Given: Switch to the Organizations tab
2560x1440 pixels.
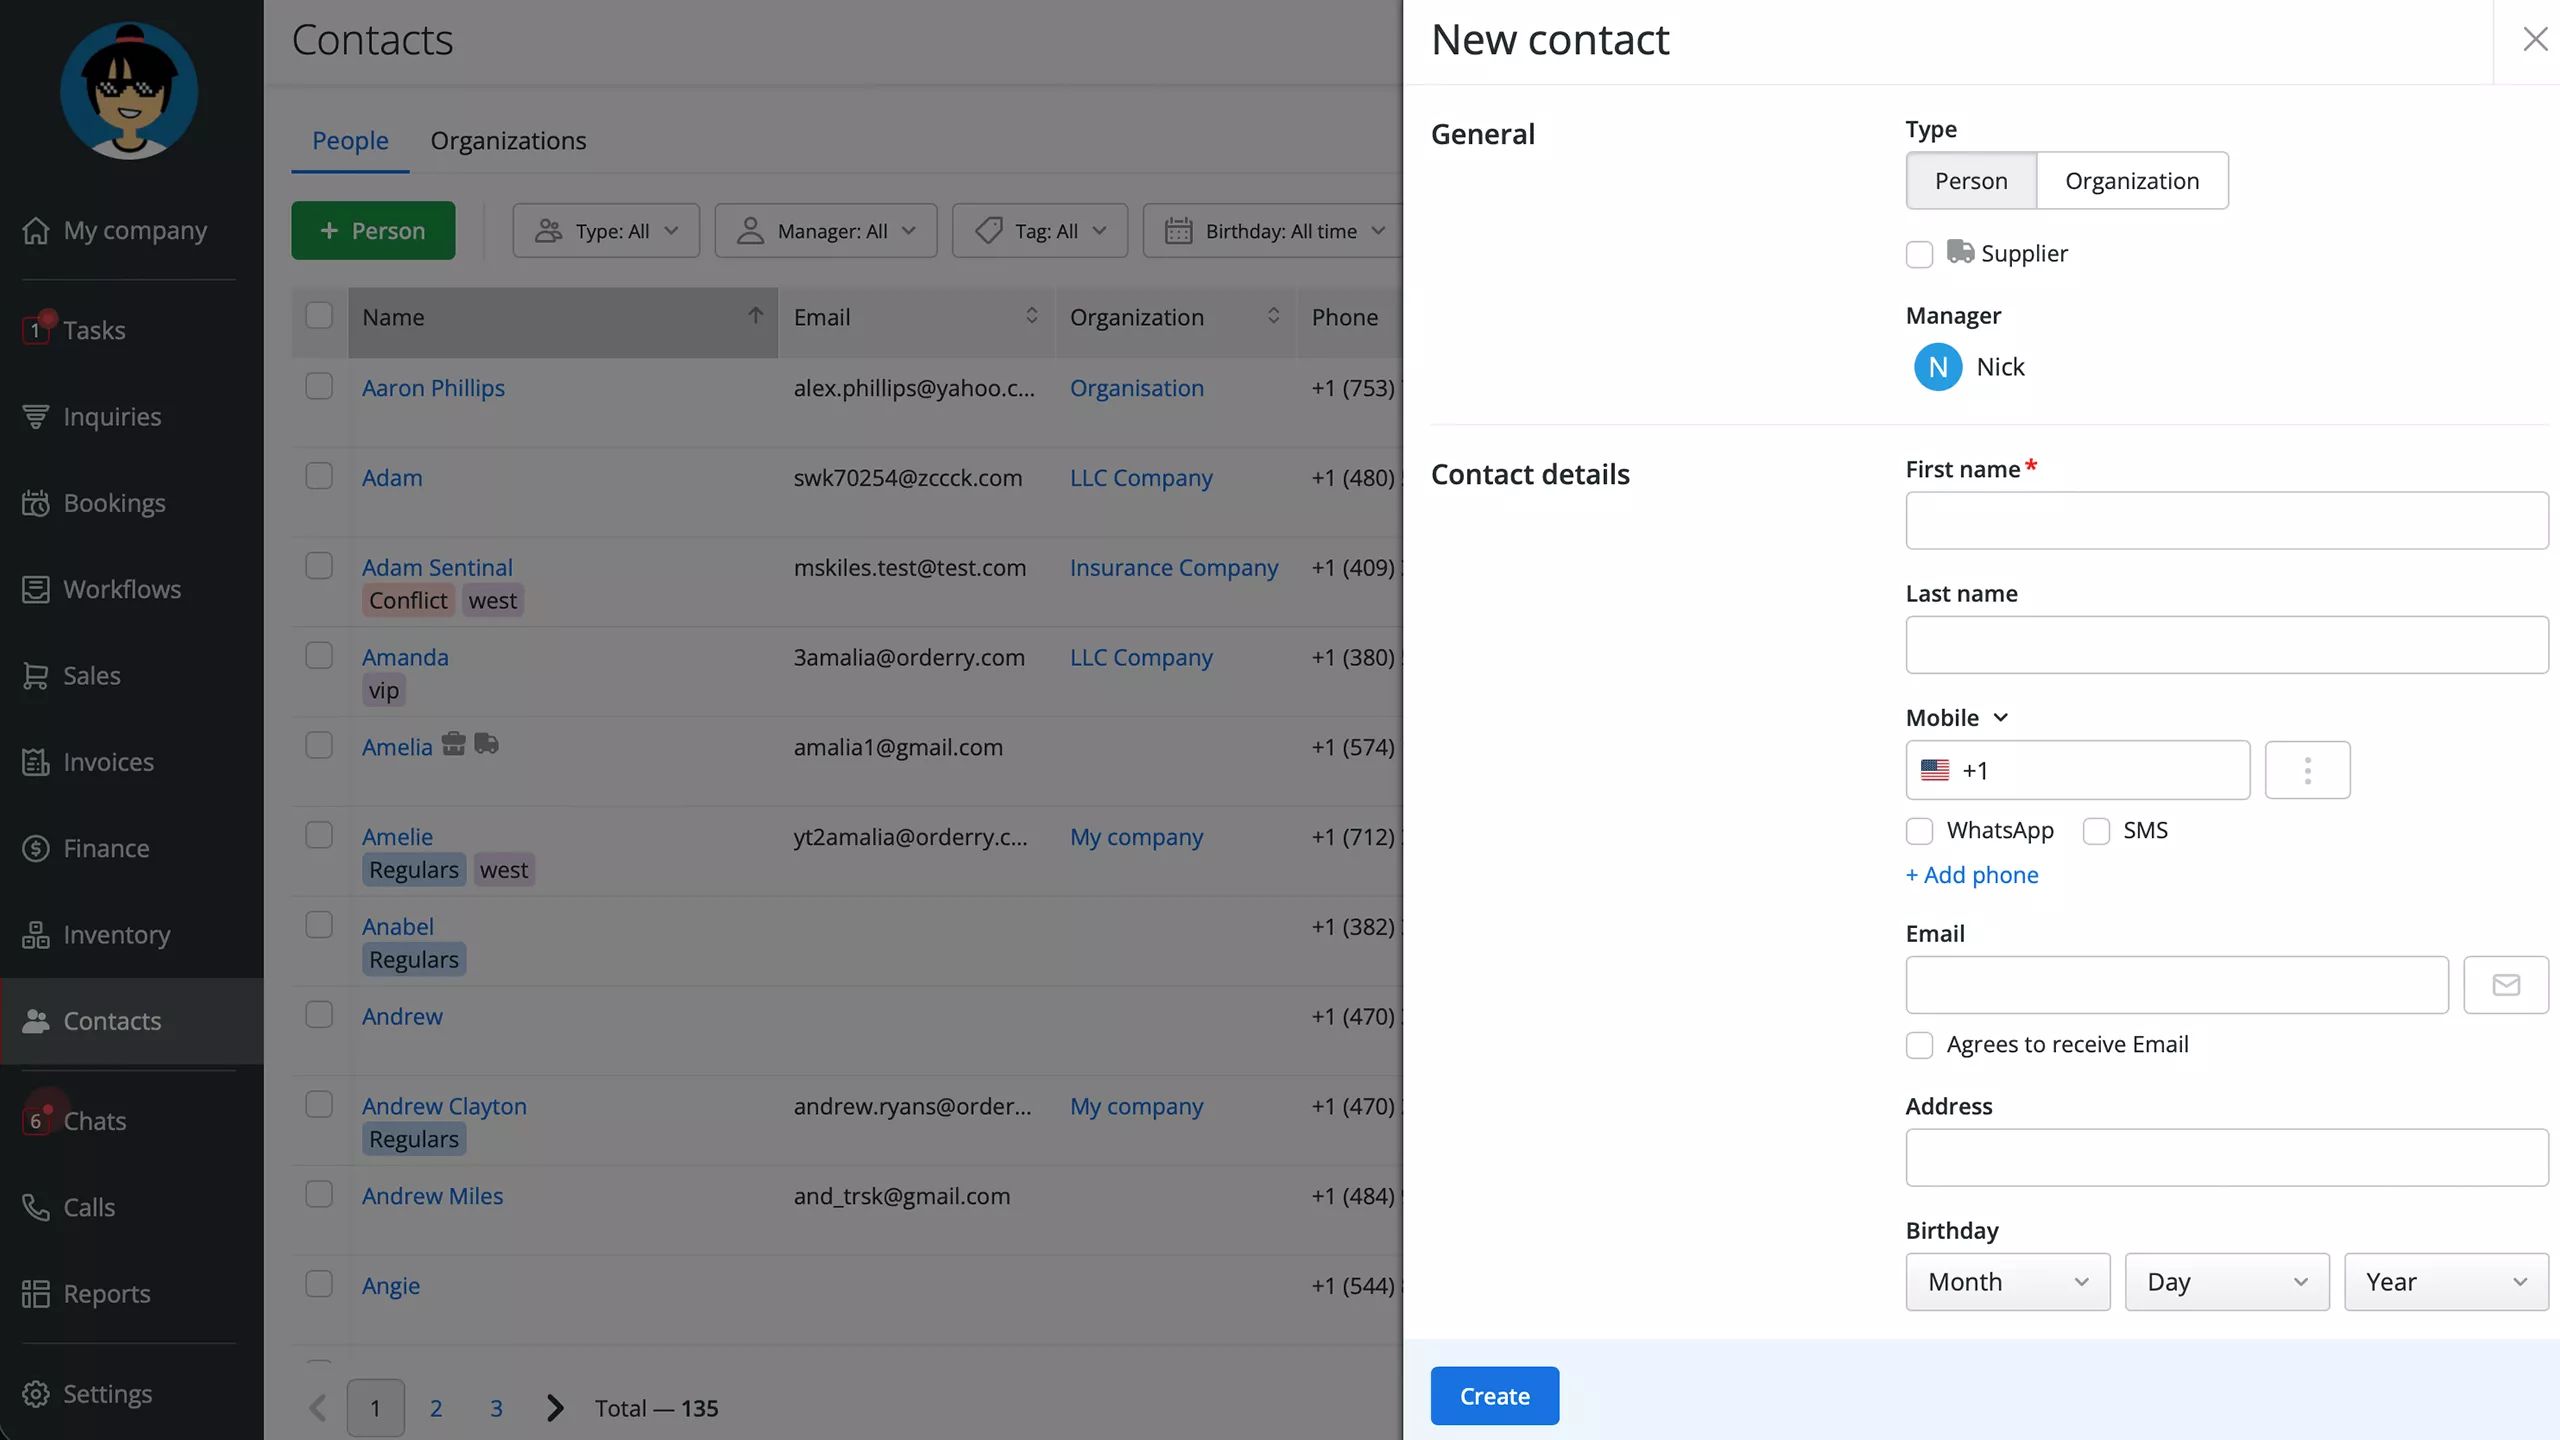Looking at the screenshot, I should pos(508,140).
